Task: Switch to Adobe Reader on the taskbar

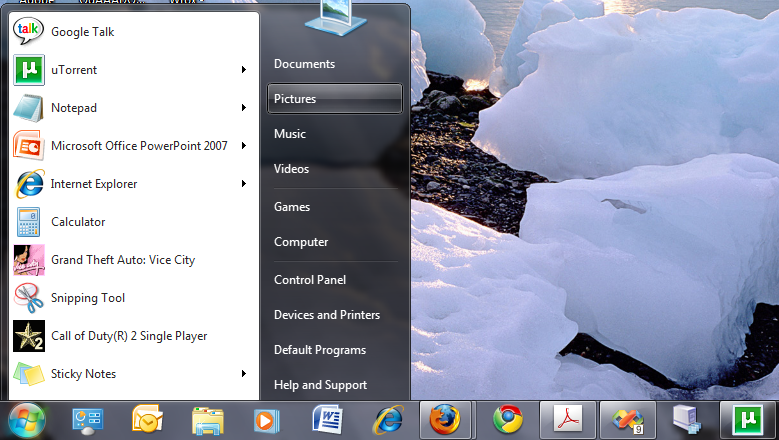Action: click(x=567, y=420)
